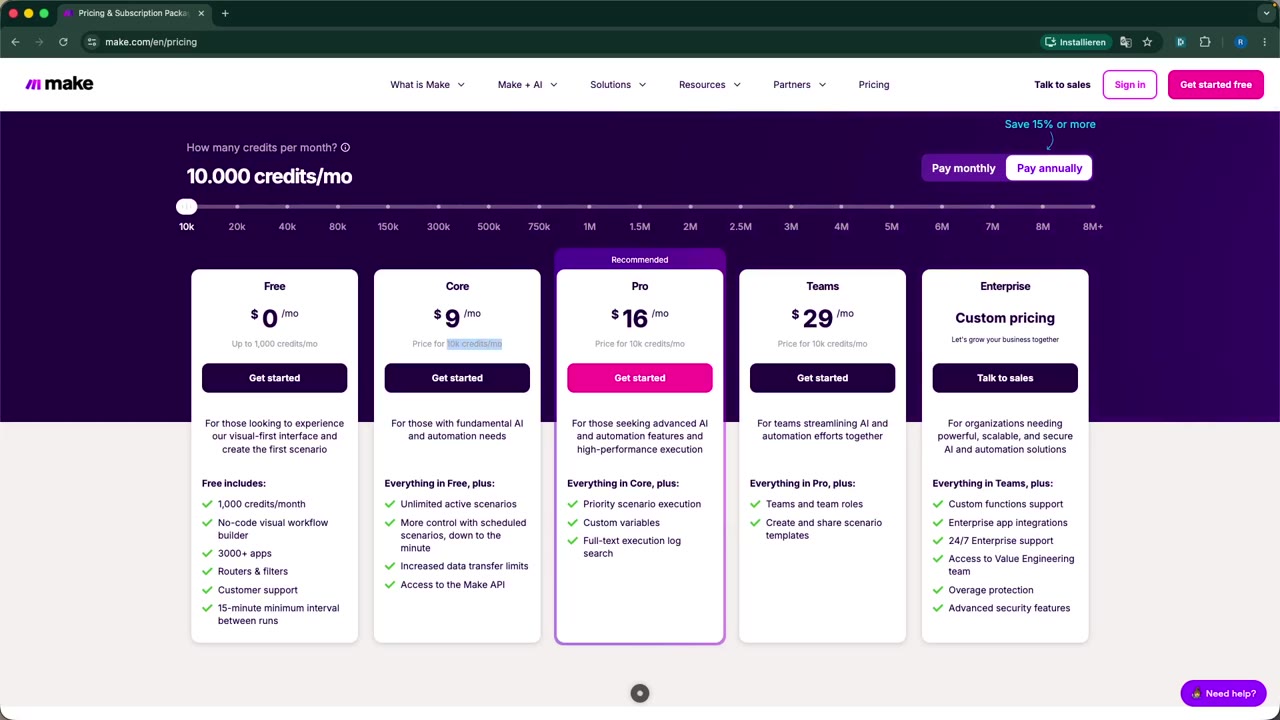Click the circular scroll indicator at bottom
Image resolution: width=1280 pixels, height=720 pixels.
pos(640,693)
